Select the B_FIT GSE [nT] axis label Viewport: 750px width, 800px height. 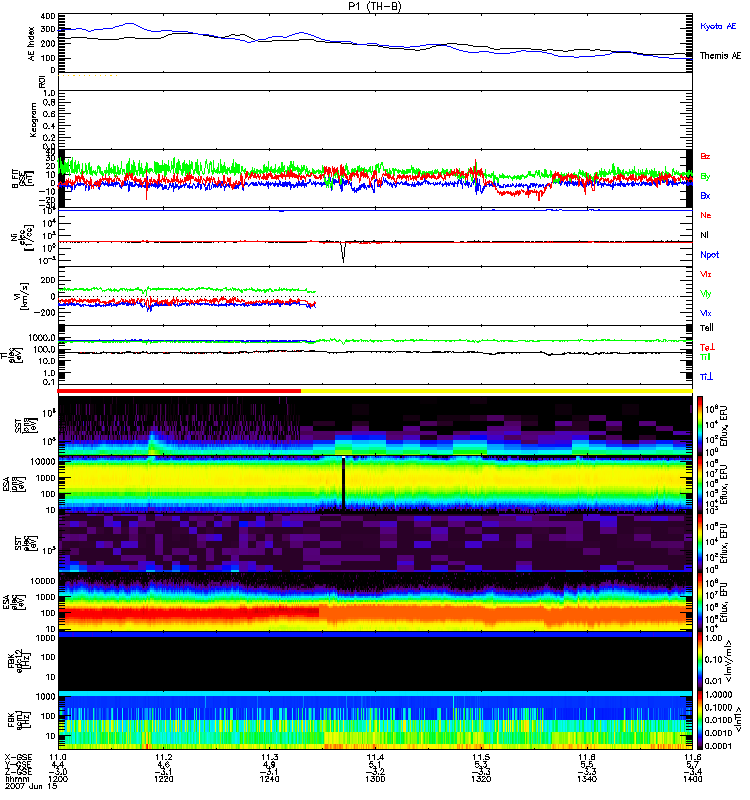23,178
